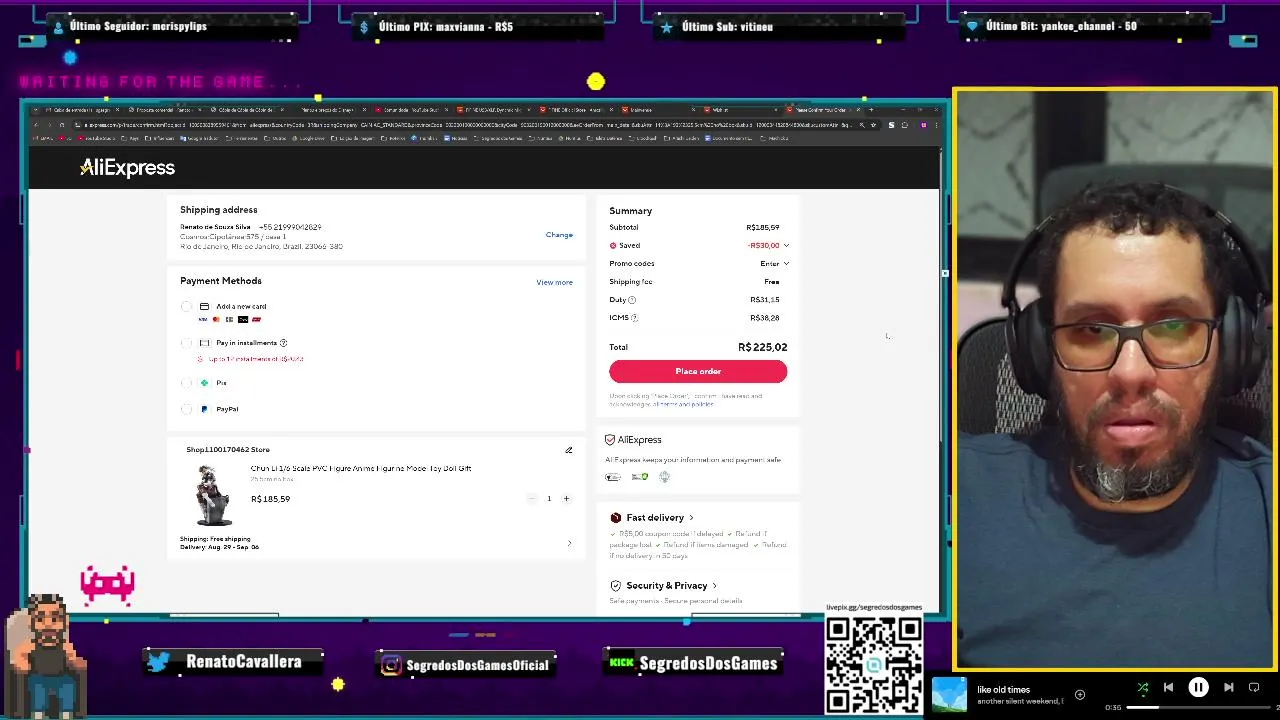Click the credit card icon
Viewport: 1280px width, 720px height.
coord(204,307)
